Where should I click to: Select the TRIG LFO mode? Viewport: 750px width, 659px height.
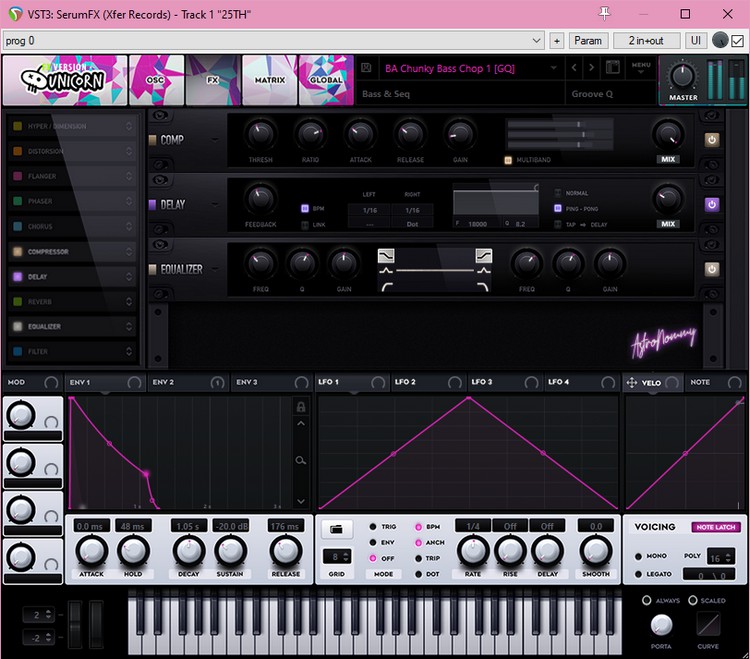(372, 526)
